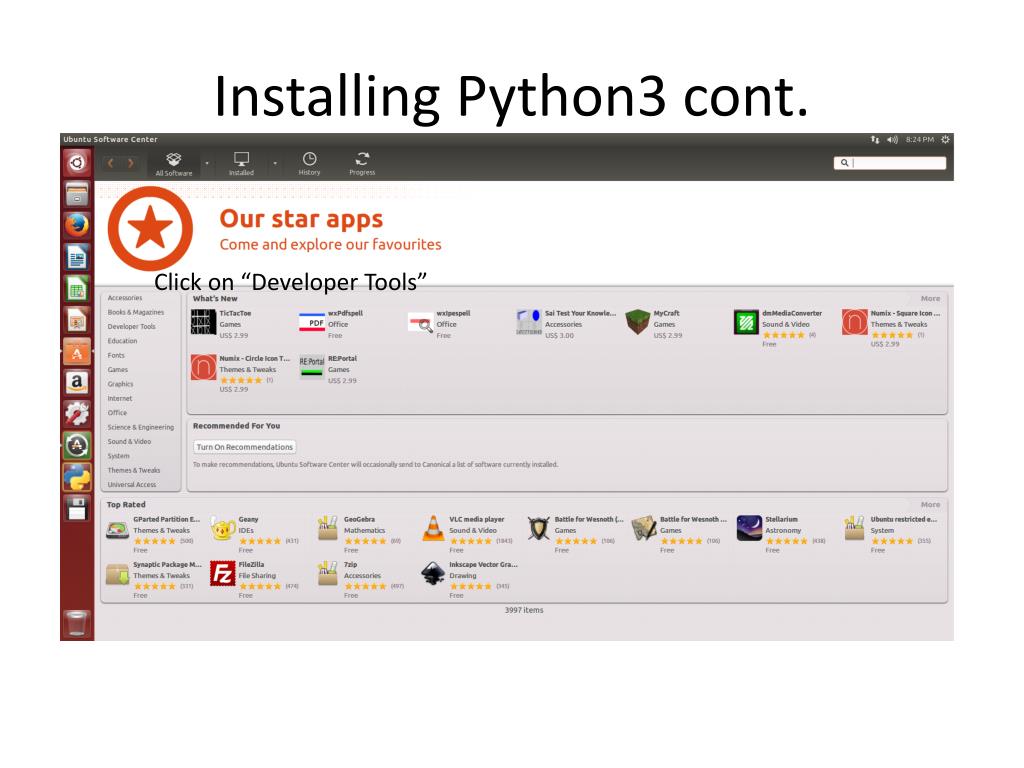Viewport: 1024px width, 768px height.
Task: Select the Fonts category
Action: pyautogui.click(x=116, y=355)
